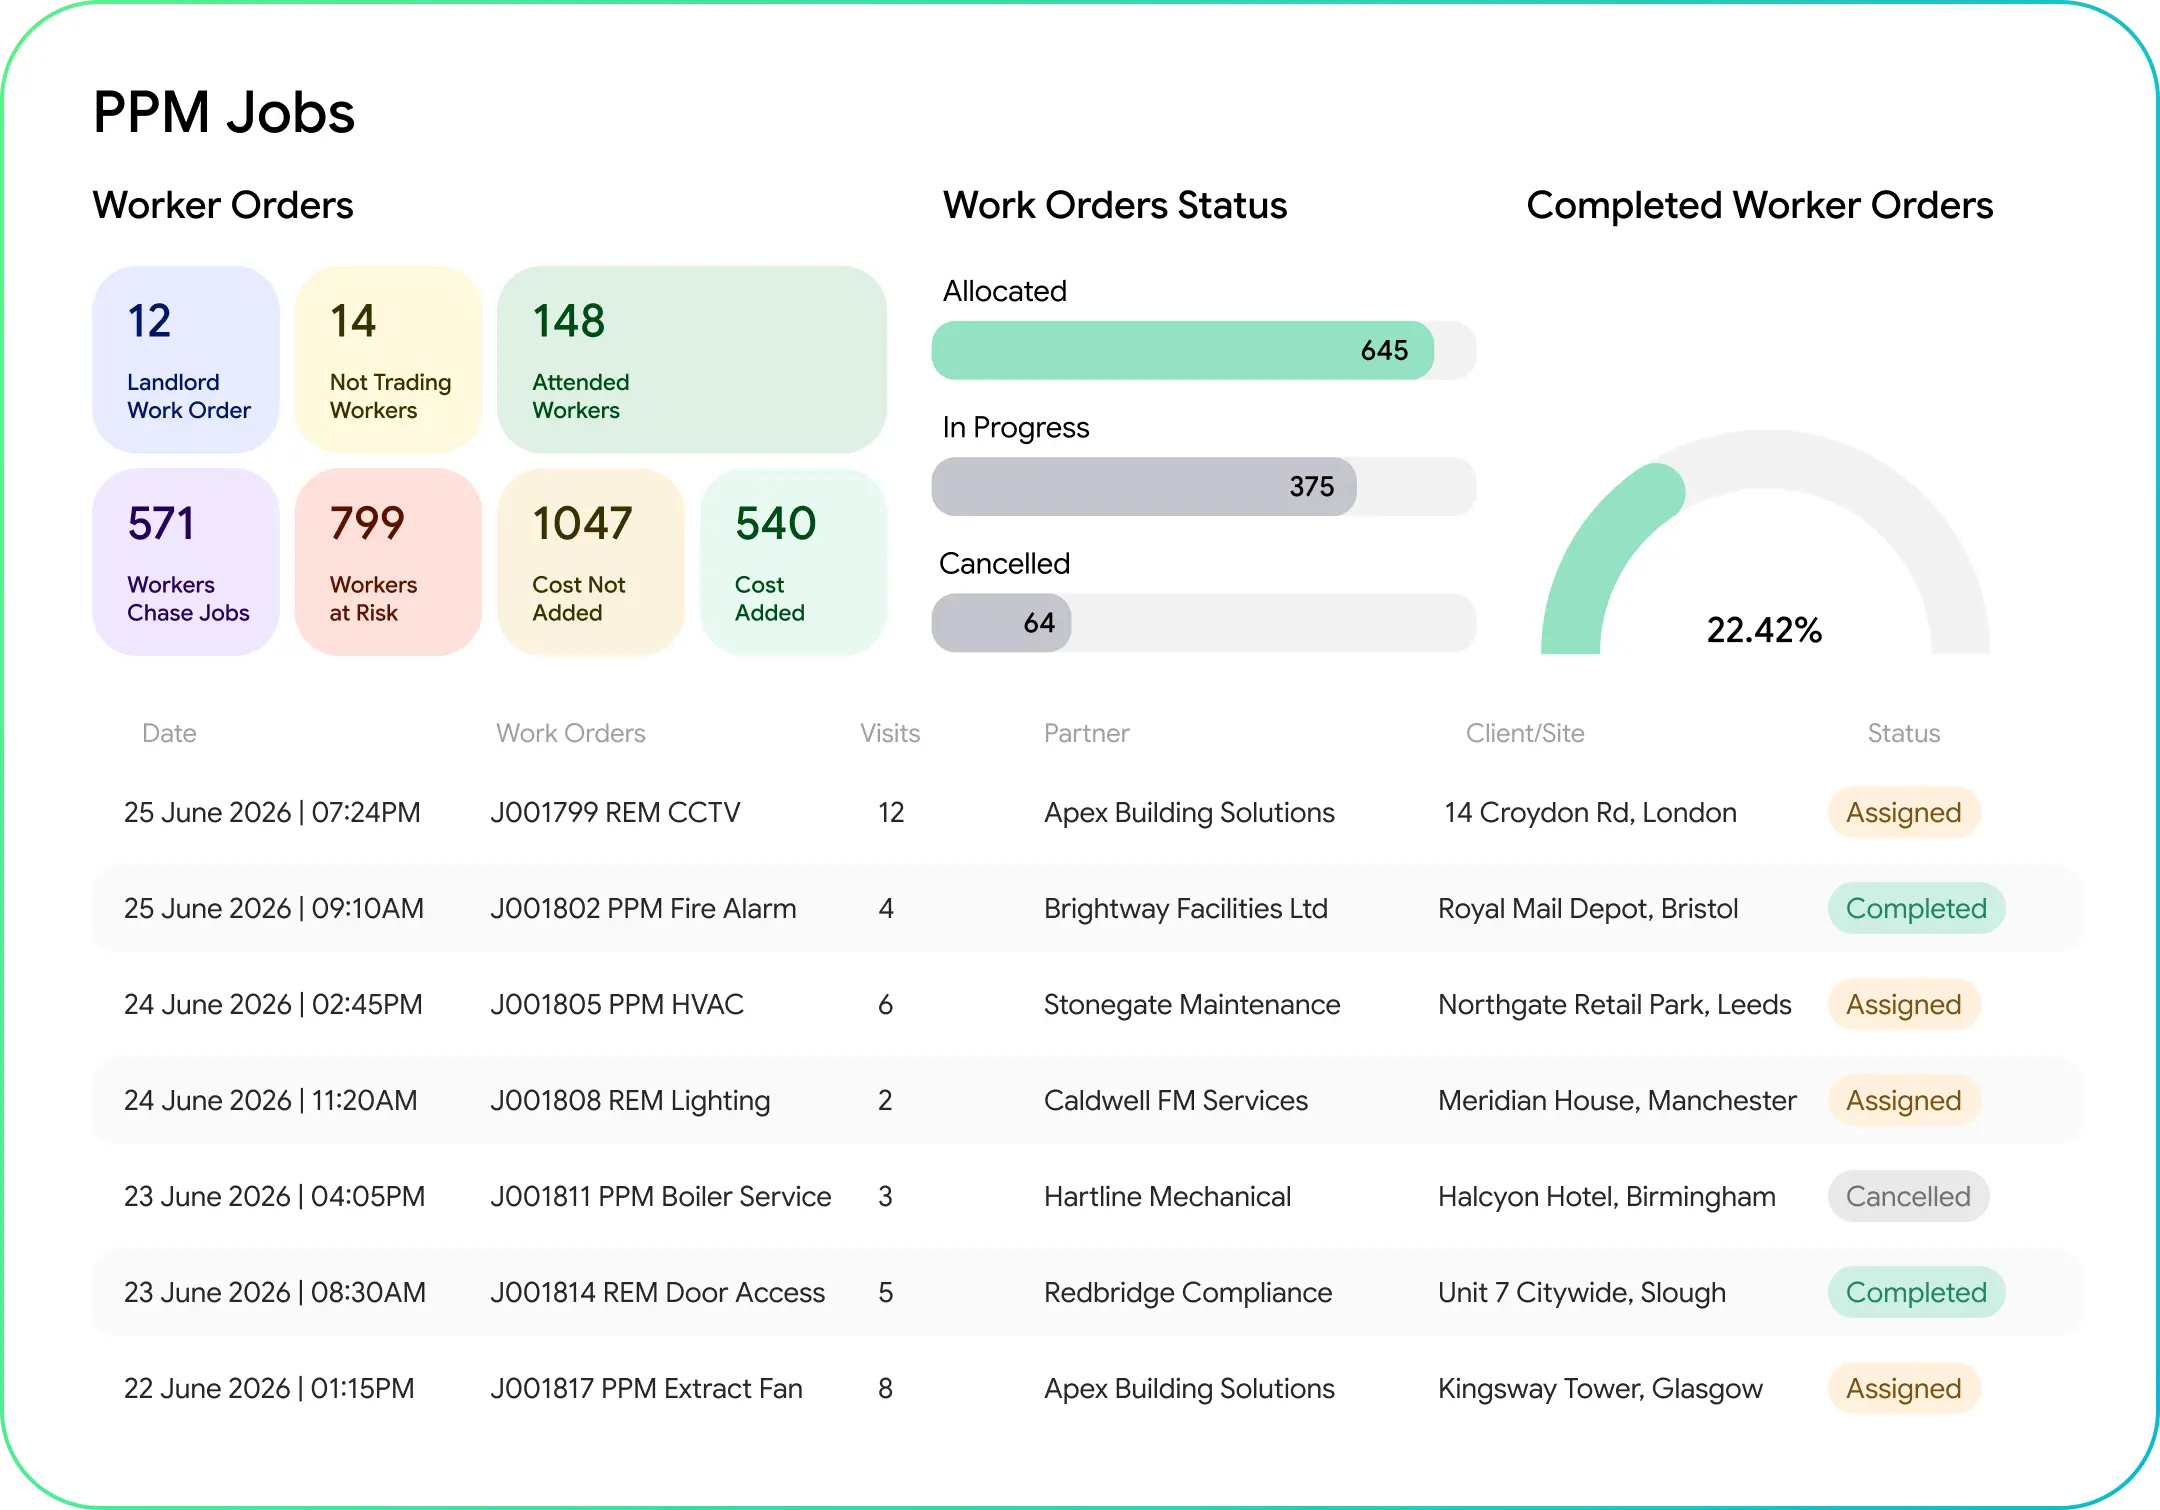This screenshot has width=2160, height=1510.
Task: Click the Work Orders column header
Action: 571,733
